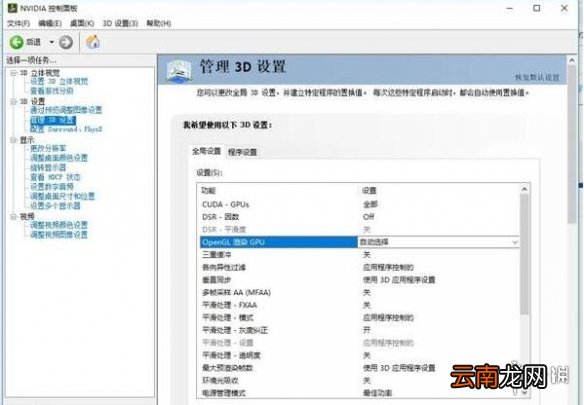Click 恢复默认设置 link in header
The height and width of the screenshot is (405, 584).
pyautogui.click(x=537, y=77)
